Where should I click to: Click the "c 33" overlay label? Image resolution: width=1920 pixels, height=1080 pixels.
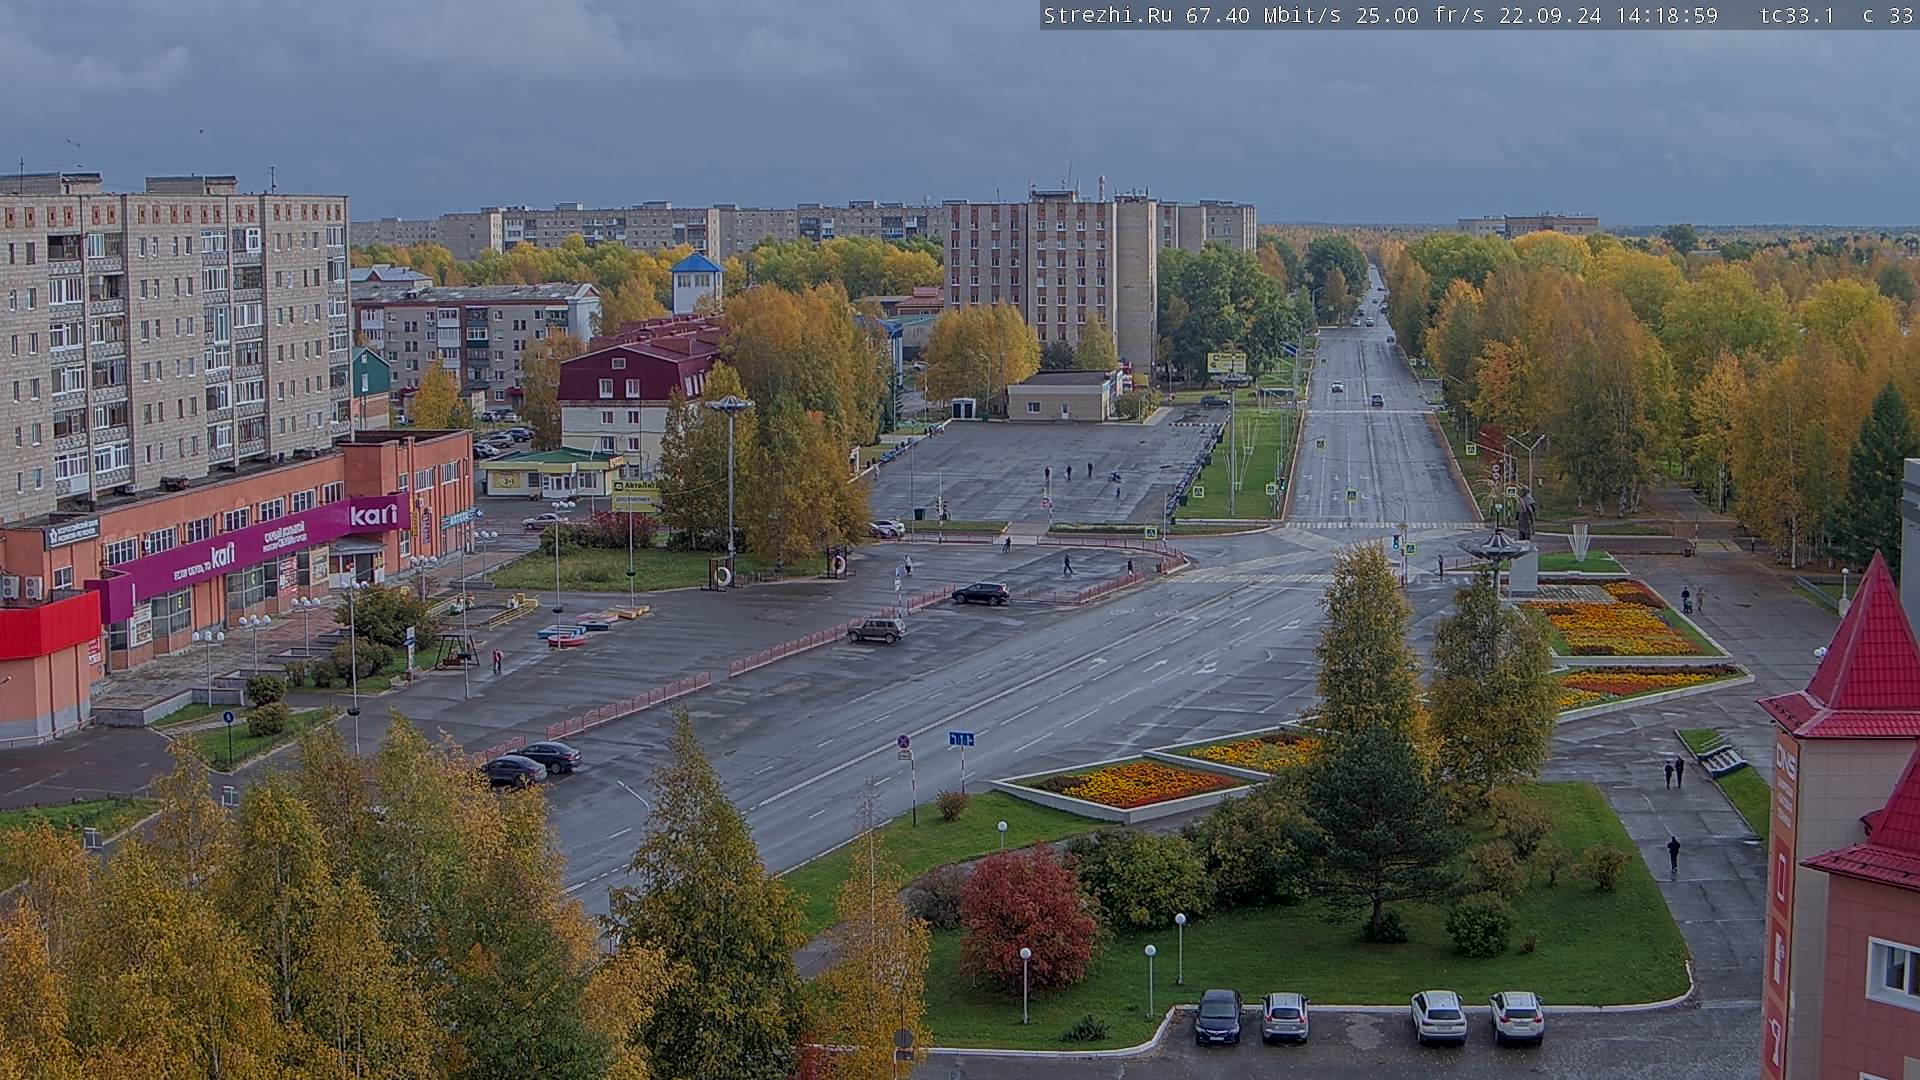coord(1888,15)
